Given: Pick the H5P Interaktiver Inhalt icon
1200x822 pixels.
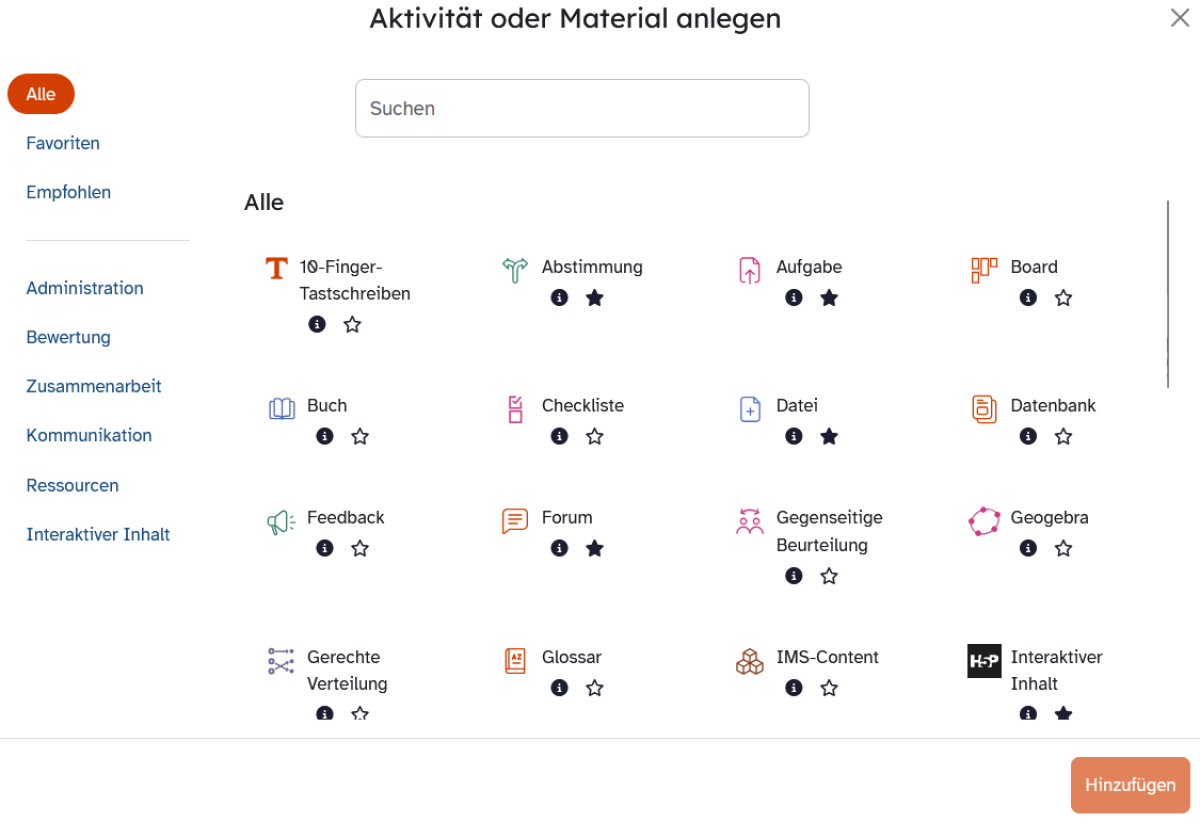Looking at the screenshot, I should click(984, 661).
